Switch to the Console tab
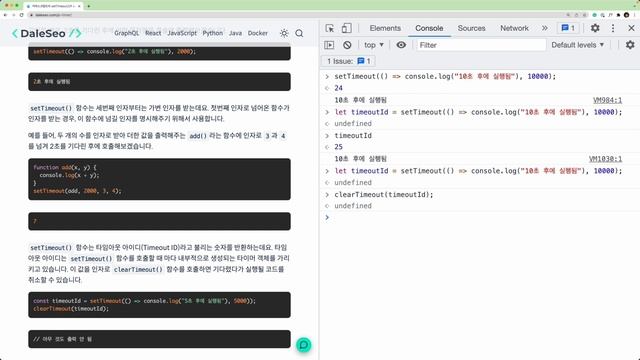Image resolution: width=640 pixels, height=360 pixels. click(429, 28)
